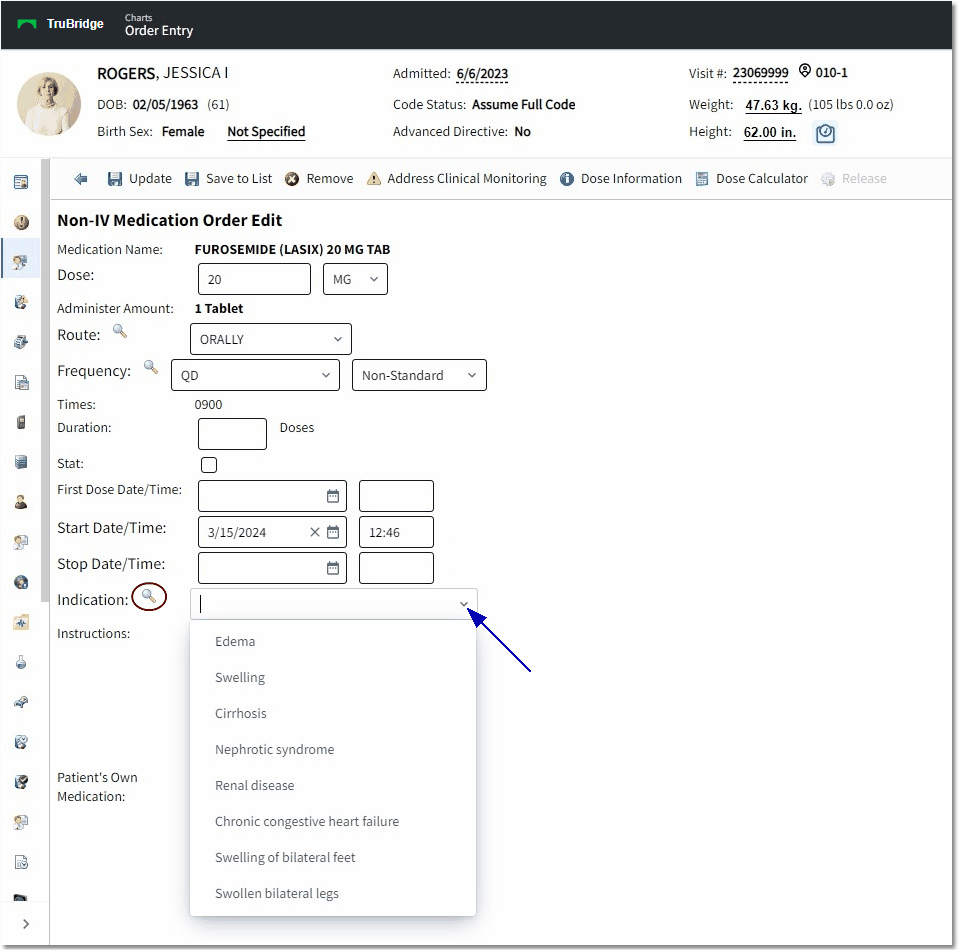Pick Swollen bilateral legs option
Image resolution: width=959 pixels, height=952 pixels.
[x=333, y=894]
